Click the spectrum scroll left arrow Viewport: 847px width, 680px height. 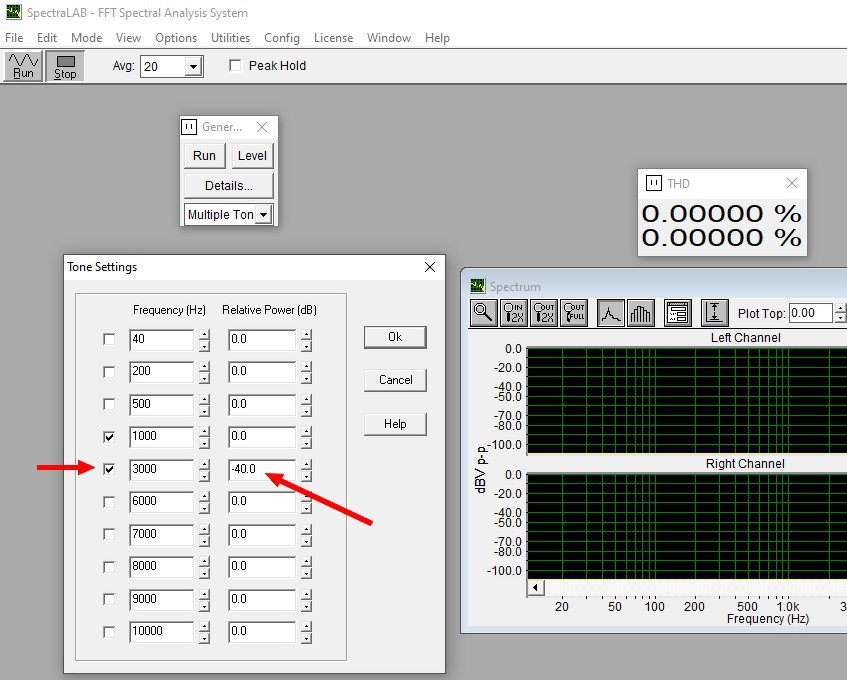[535, 587]
